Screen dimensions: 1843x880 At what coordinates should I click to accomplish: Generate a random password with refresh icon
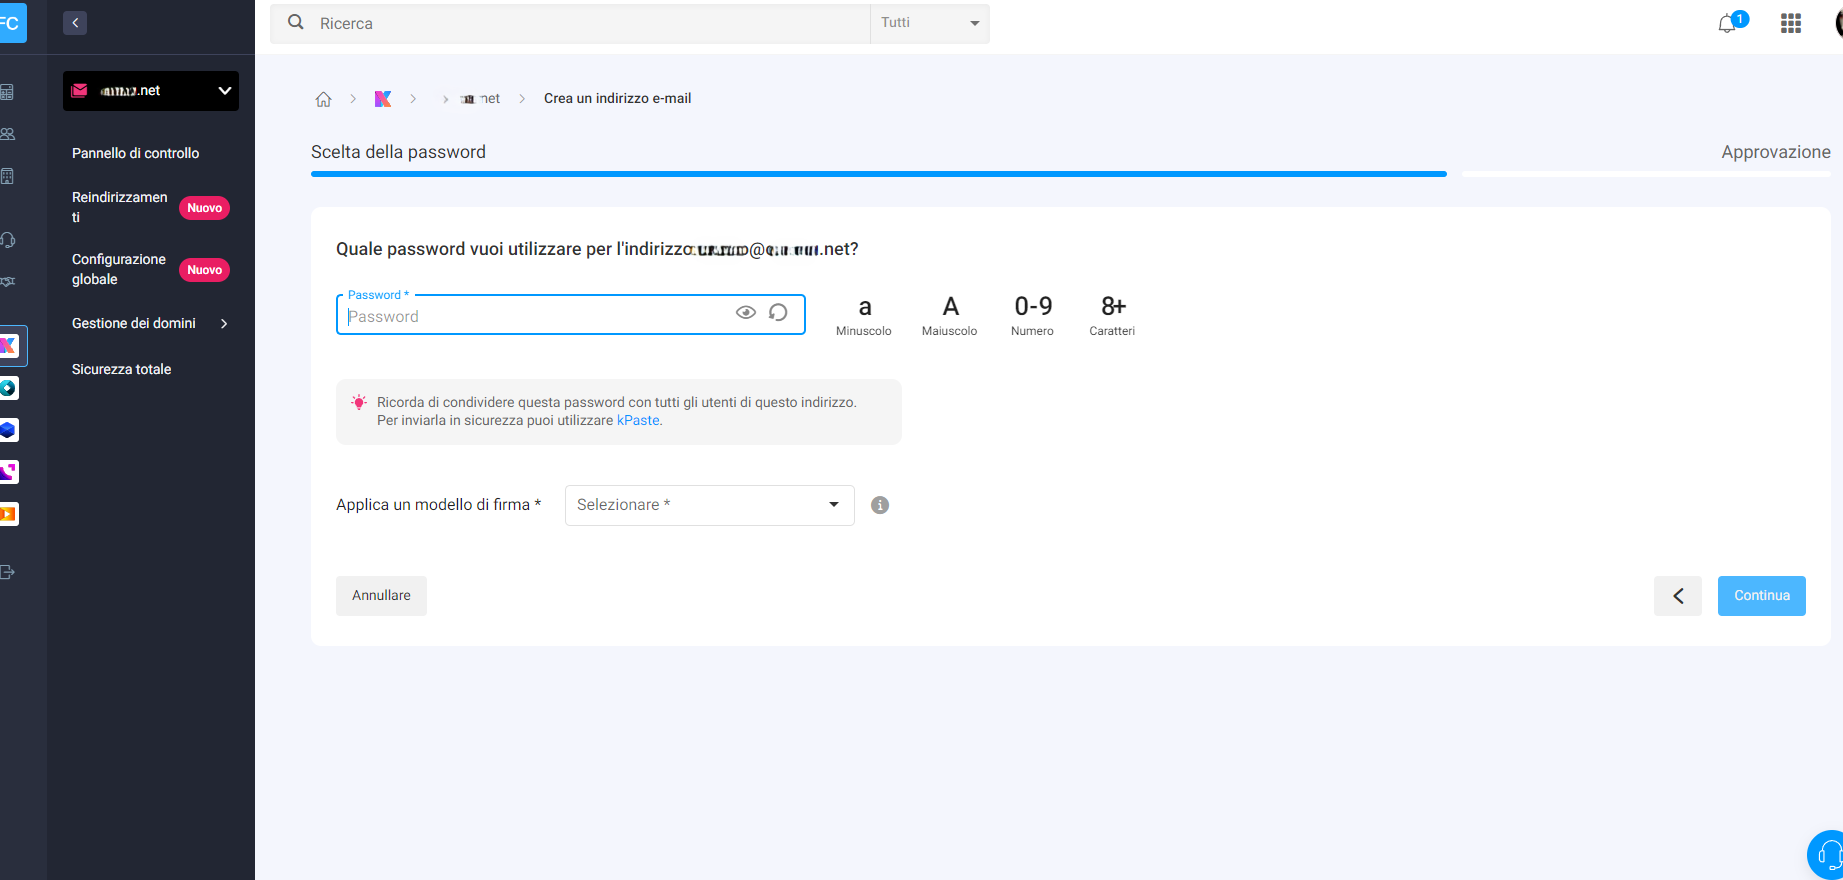tap(778, 313)
